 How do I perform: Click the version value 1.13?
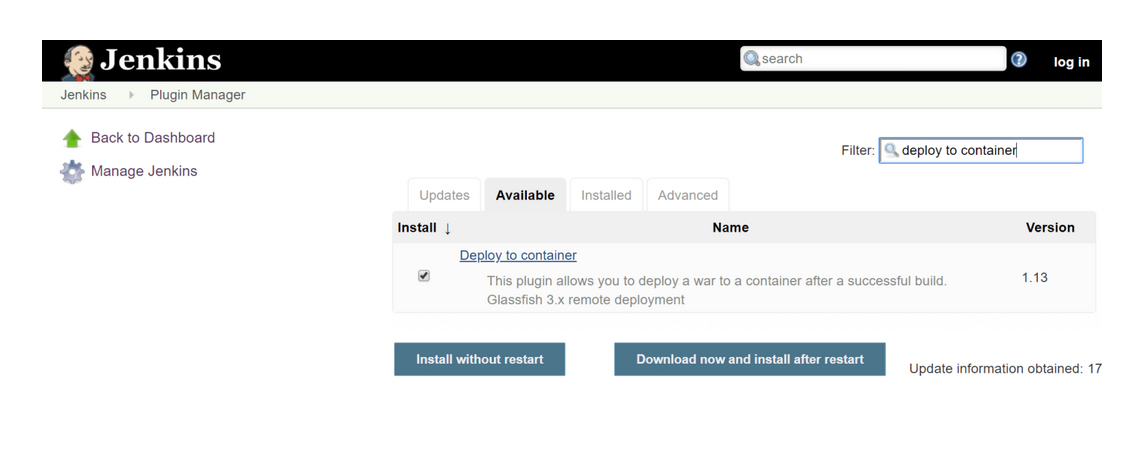pyautogui.click(x=1034, y=278)
